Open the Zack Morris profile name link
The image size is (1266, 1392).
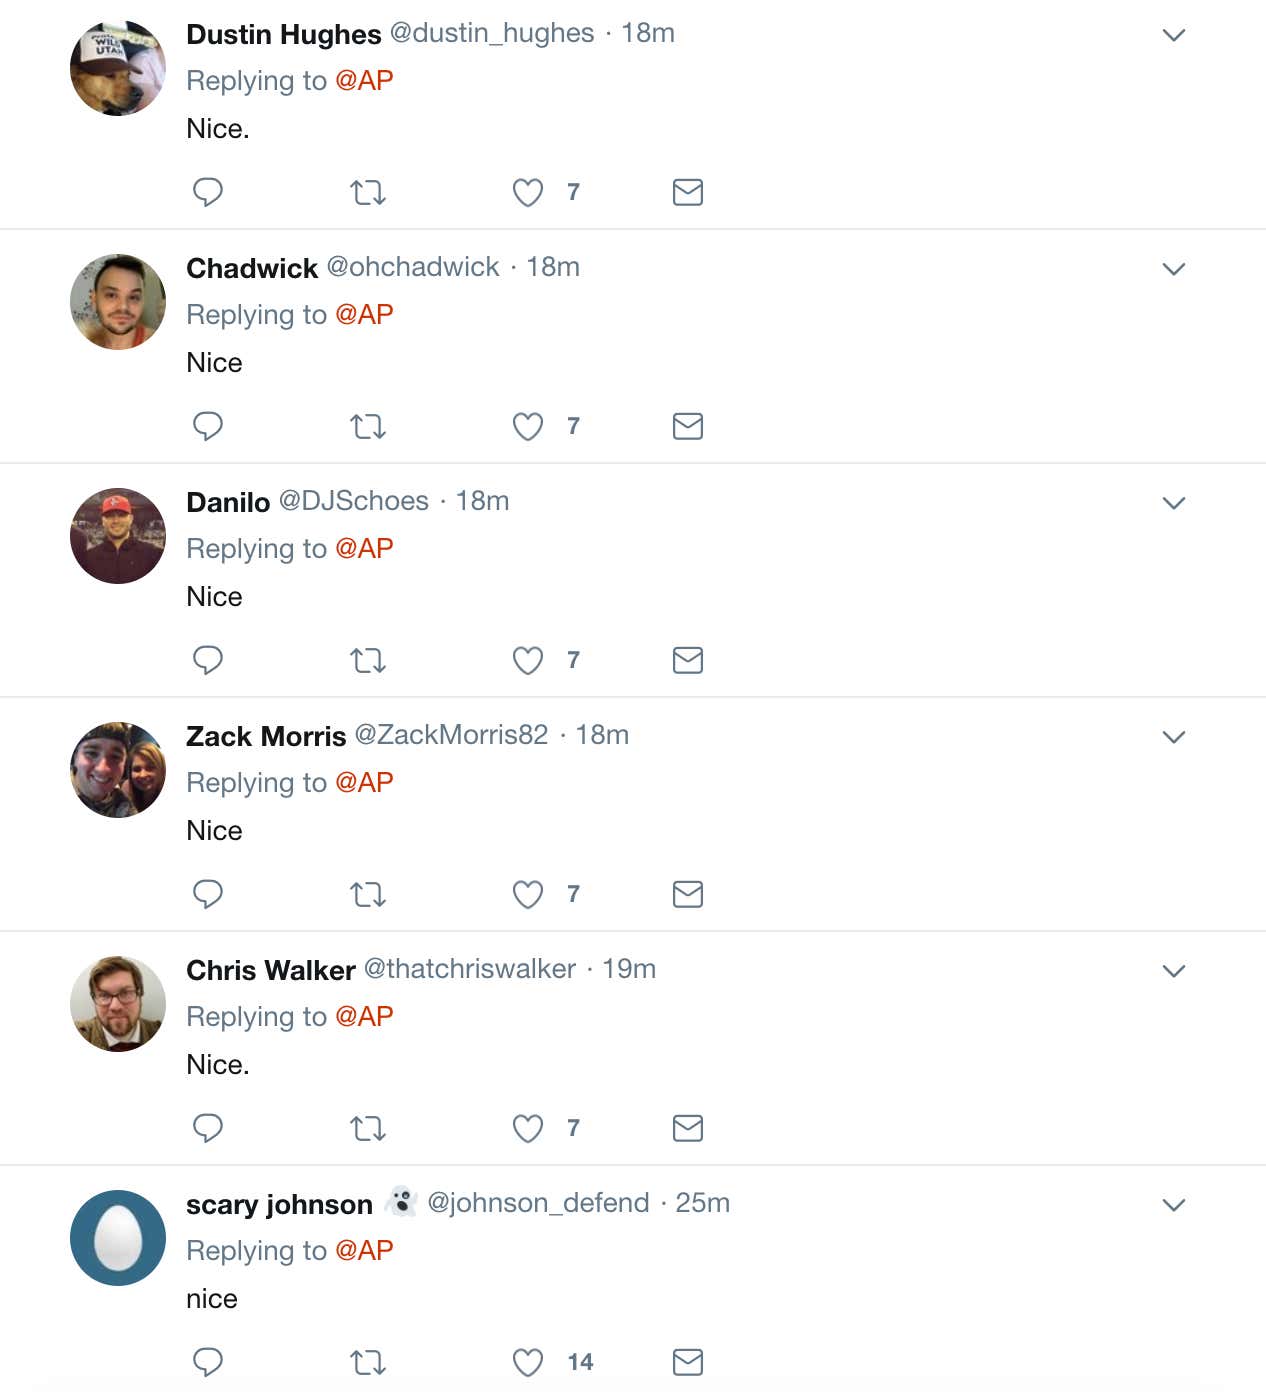[x=266, y=736]
